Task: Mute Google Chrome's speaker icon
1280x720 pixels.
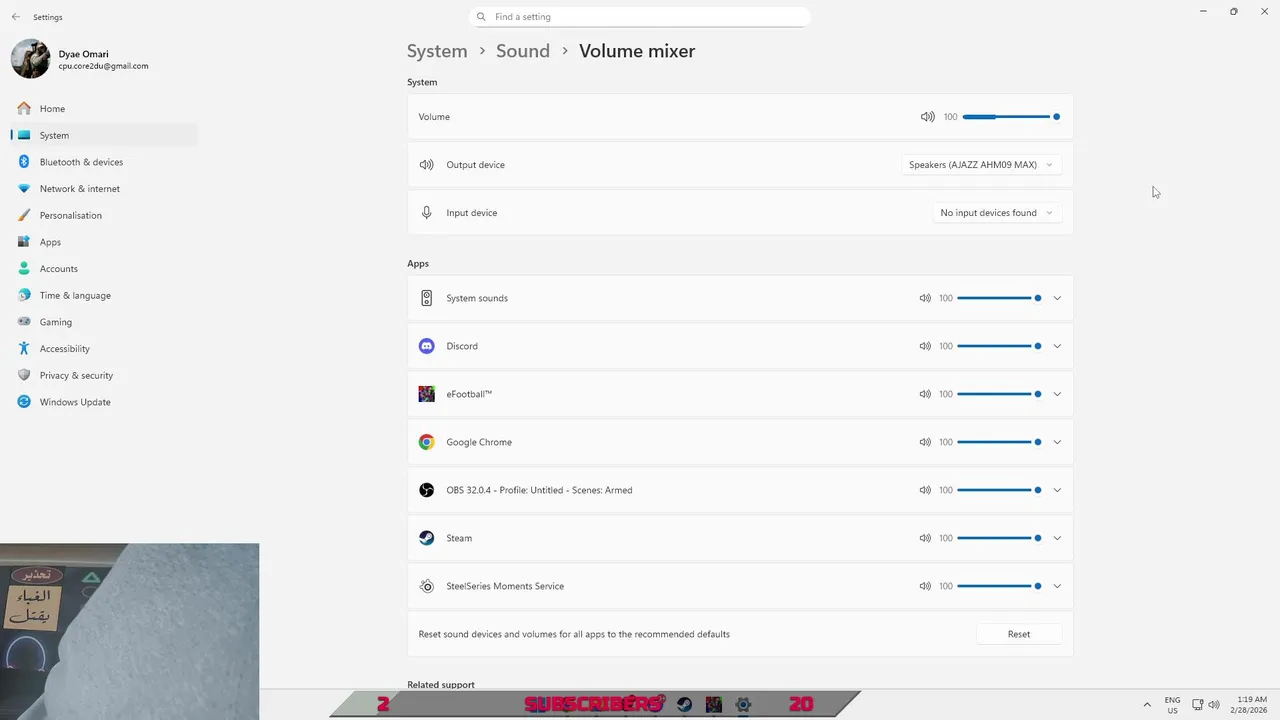Action: [x=925, y=442]
